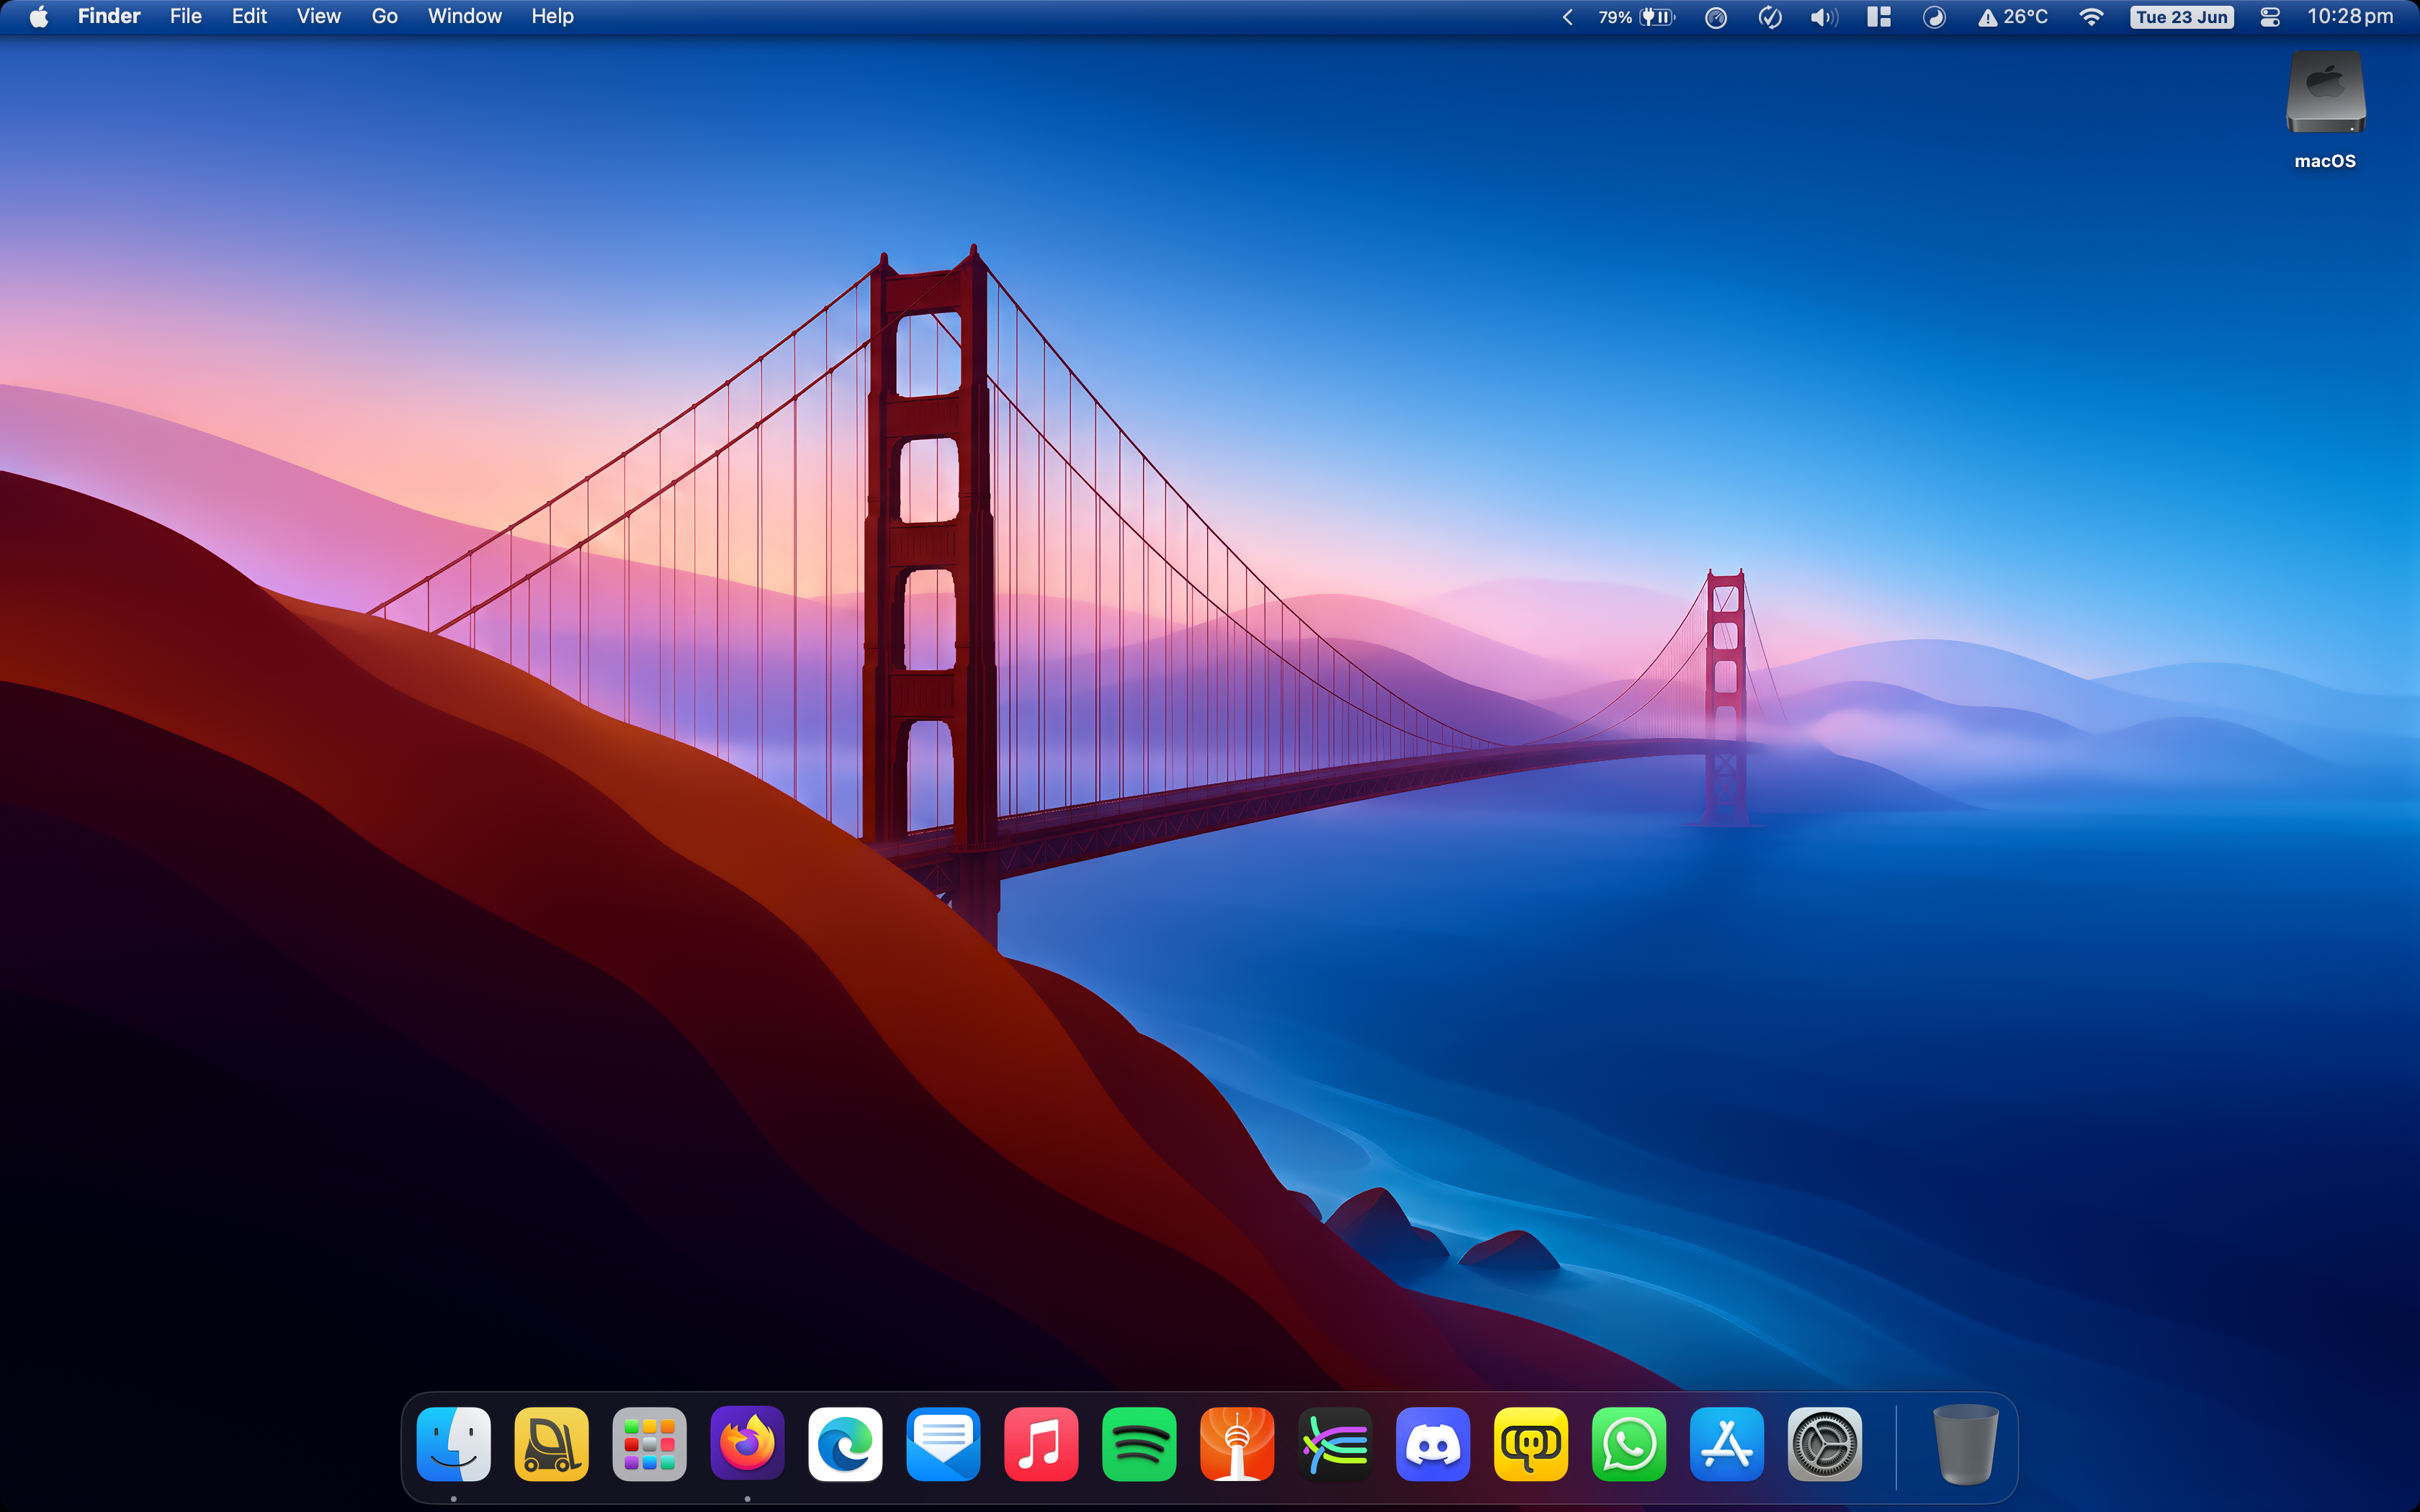Open the orange tower app in Dock
The image size is (2420, 1512).
click(x=1237, y=1444)
